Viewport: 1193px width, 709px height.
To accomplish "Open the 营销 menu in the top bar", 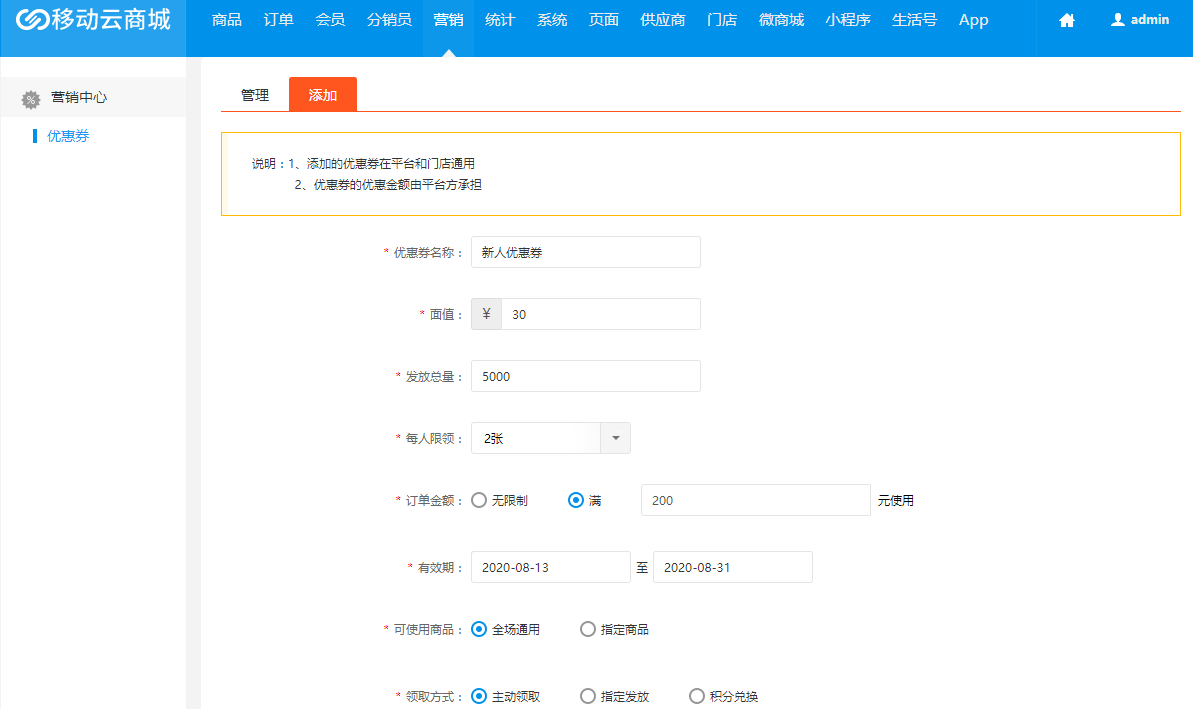I will pyautogui.click(x=448, y=19).
